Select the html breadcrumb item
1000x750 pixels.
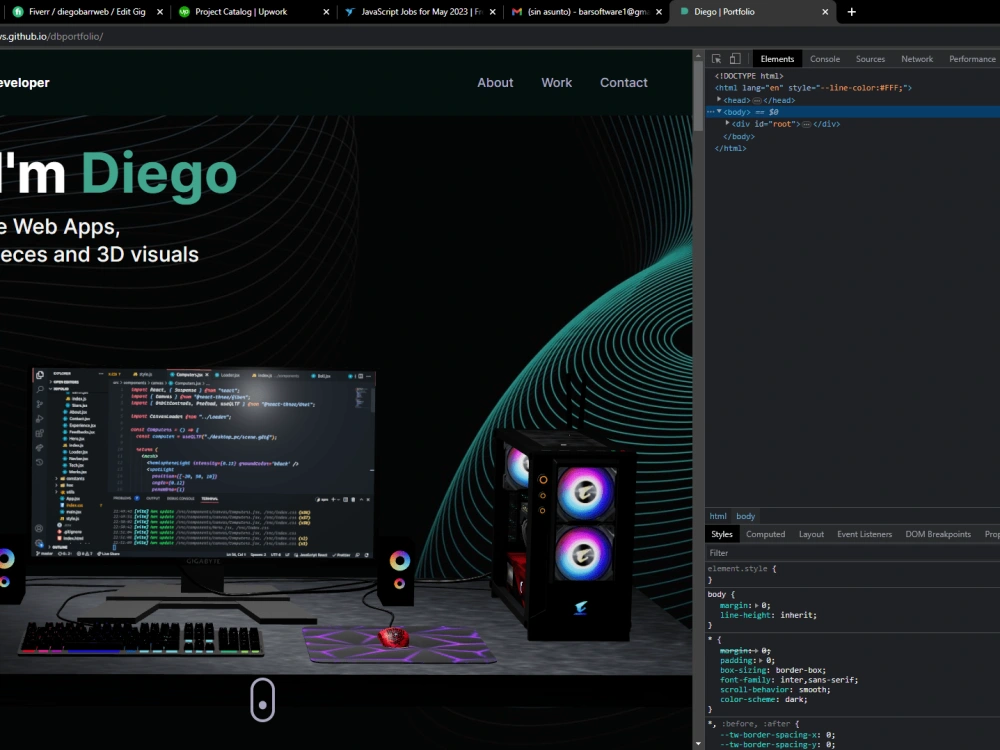[x=718, y=516]
